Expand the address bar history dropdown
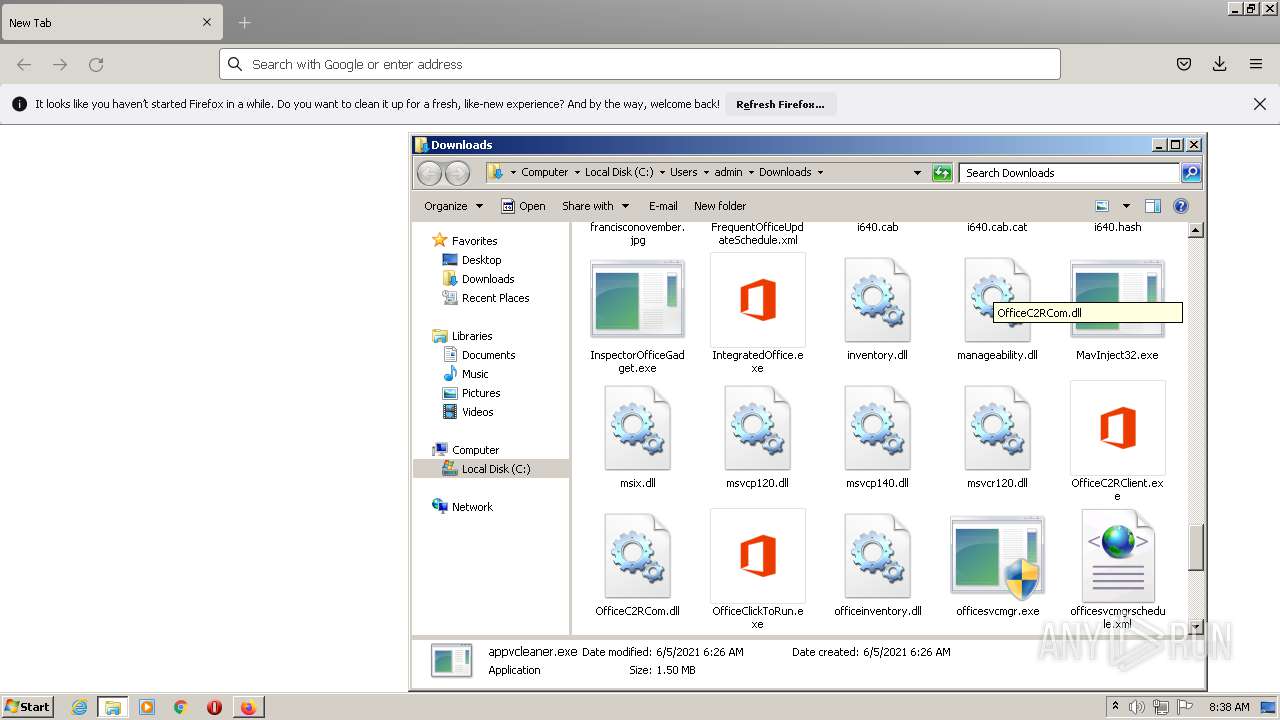This screenshot has height=720, width=1280. (x=917, y=173)
